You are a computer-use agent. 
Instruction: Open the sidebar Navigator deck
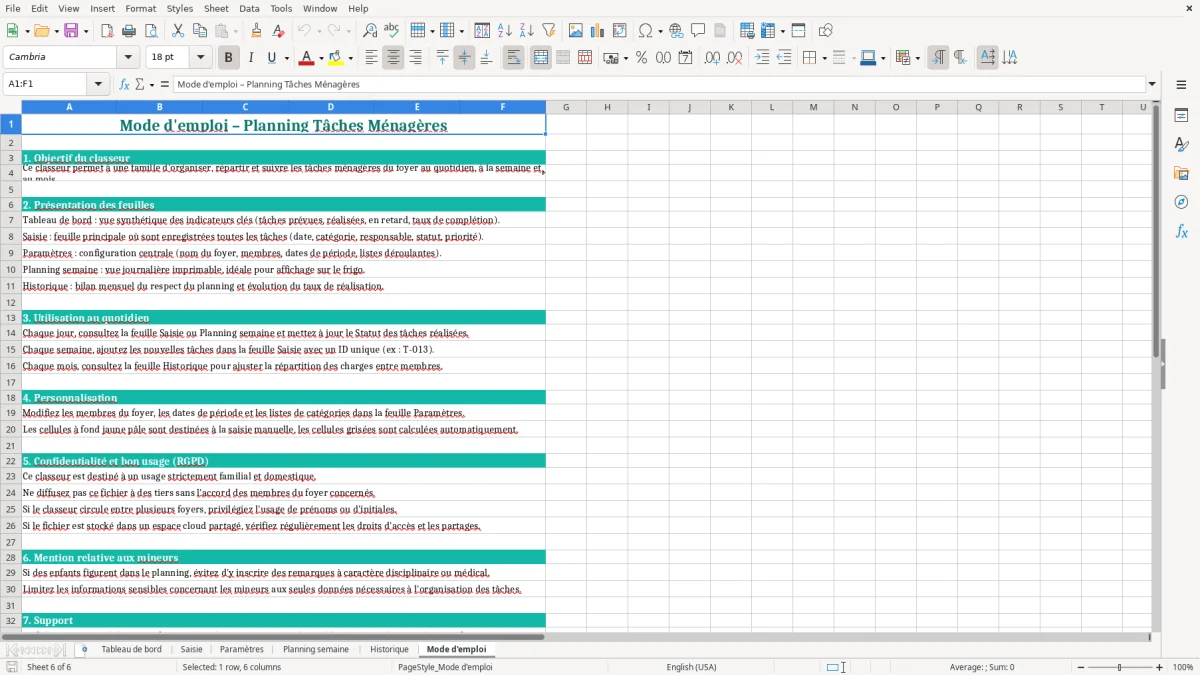click(x=1181, y=202)
